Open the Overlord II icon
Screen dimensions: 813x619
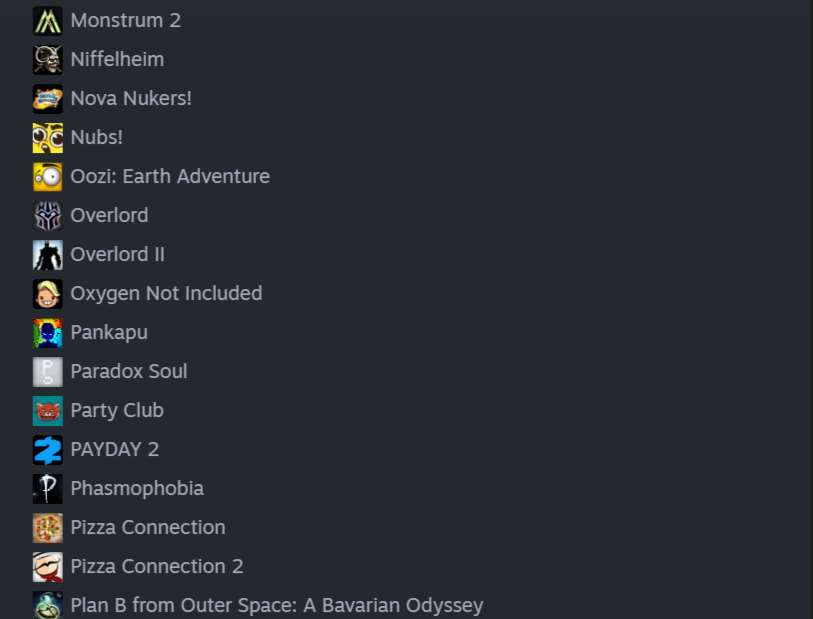pos(48,255)
